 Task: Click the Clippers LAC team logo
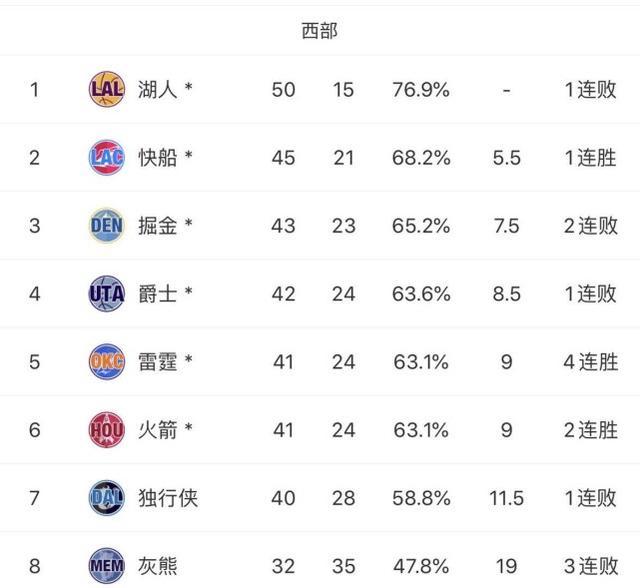pyautogui.click(x=106, y=158)
